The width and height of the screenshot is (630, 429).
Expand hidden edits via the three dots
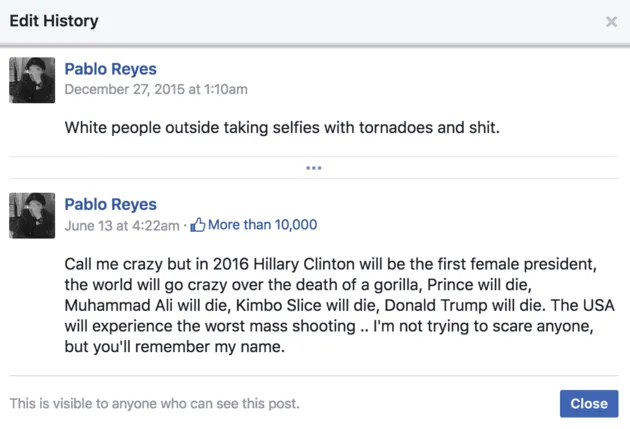313,168
